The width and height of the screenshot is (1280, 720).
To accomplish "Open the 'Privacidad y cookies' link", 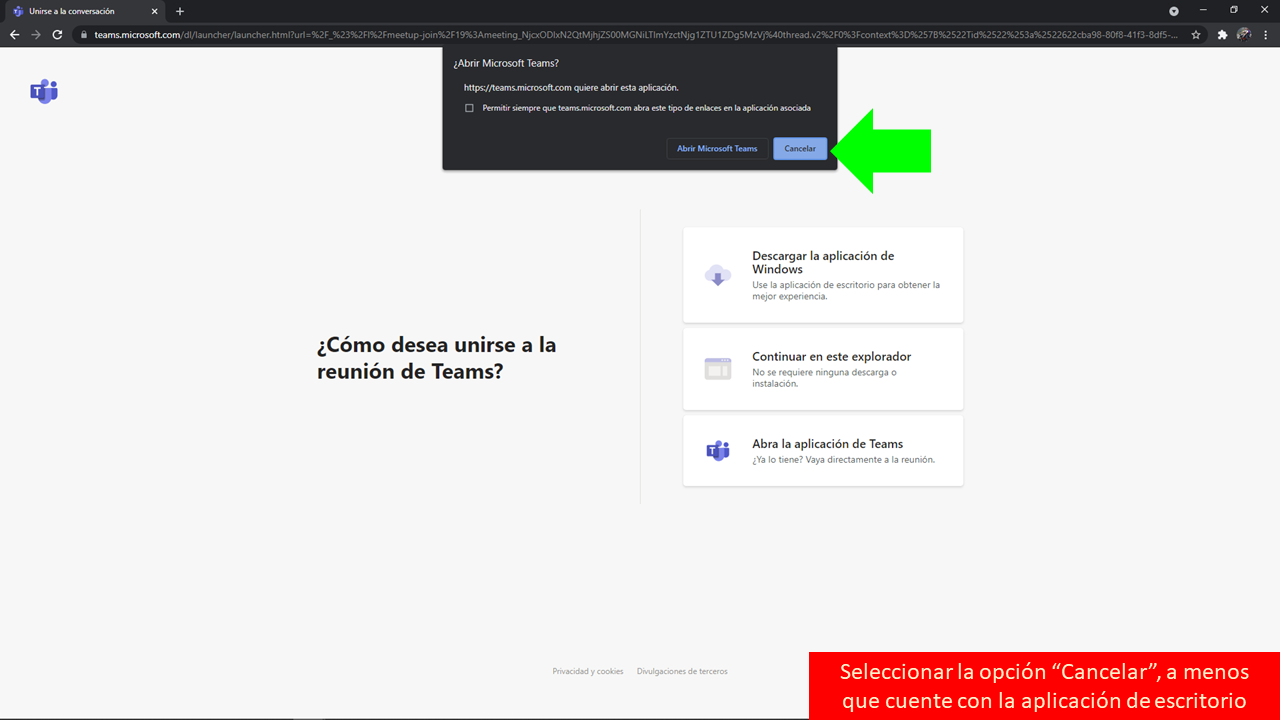I will (x=588, y=671).
